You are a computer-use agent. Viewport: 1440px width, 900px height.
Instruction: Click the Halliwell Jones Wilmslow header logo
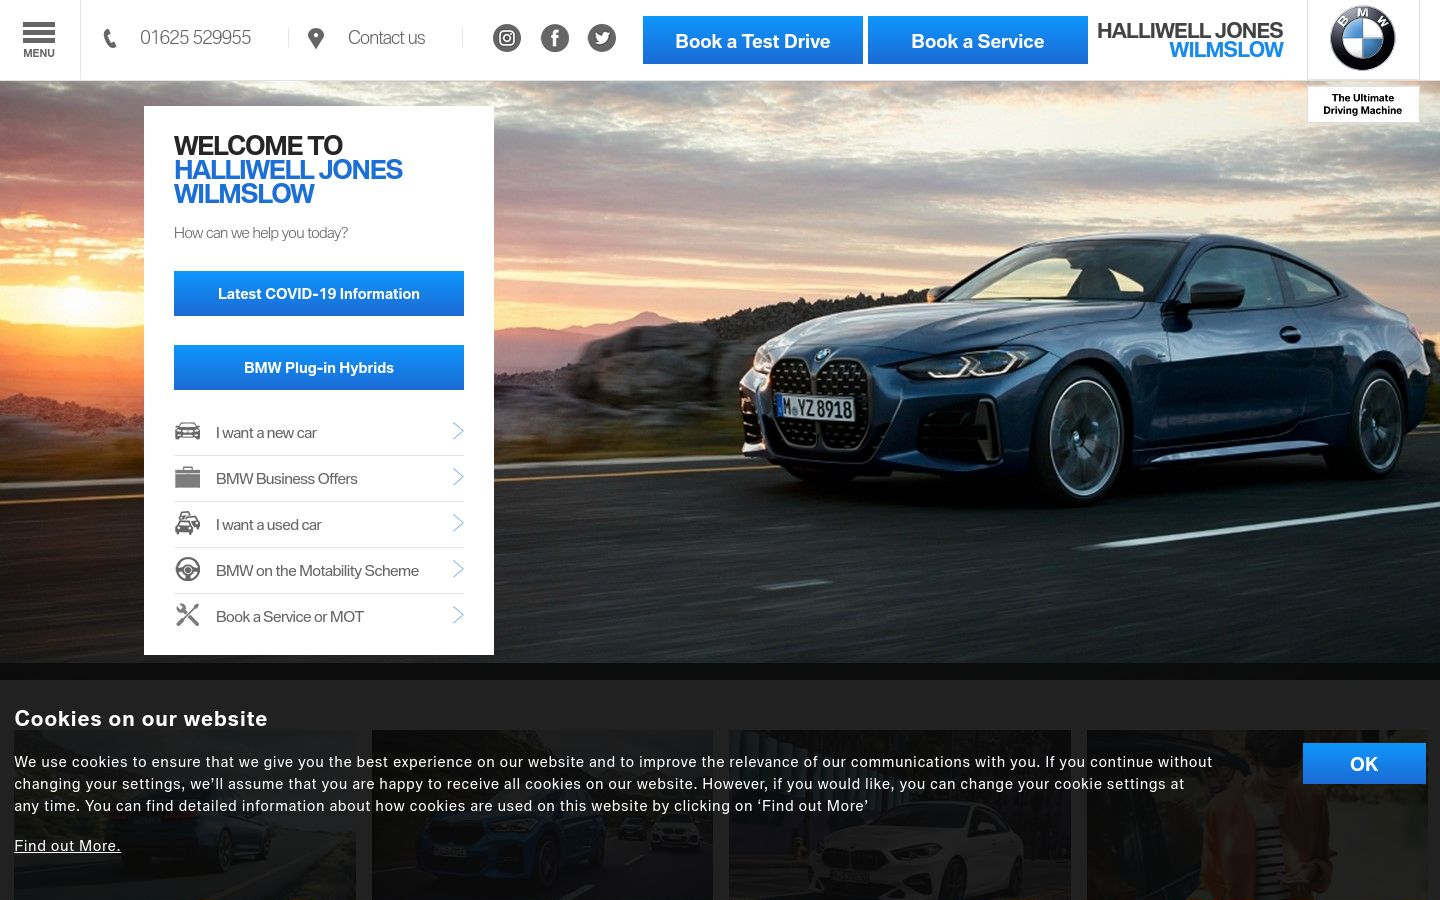tap(1190, 40)
